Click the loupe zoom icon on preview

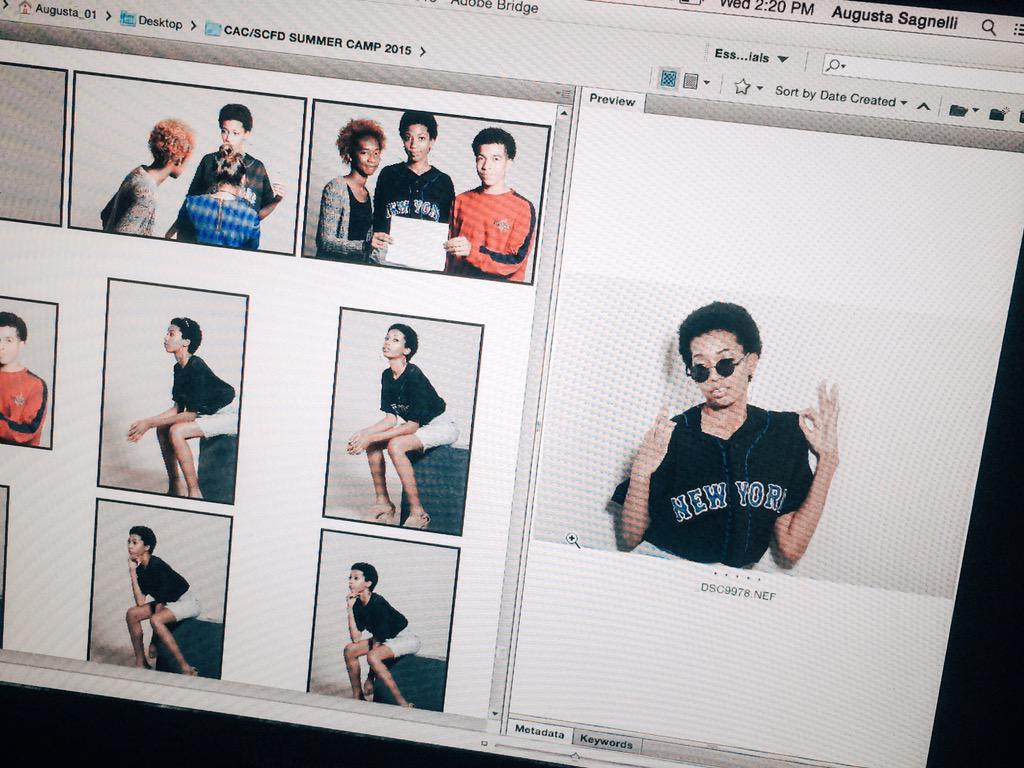(x=573, y=539)
